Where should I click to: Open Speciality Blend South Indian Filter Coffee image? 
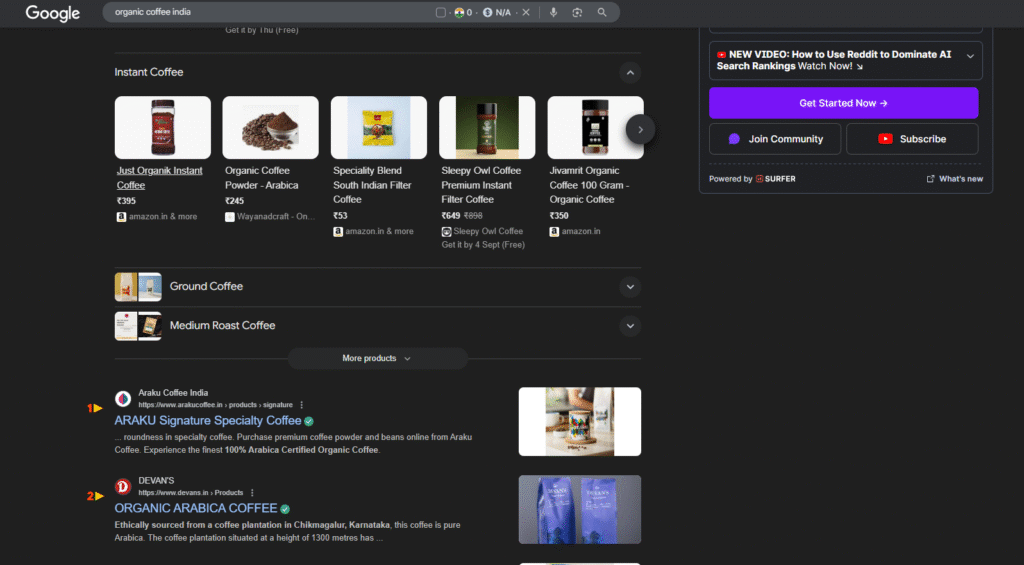click(x=379, y=127)
